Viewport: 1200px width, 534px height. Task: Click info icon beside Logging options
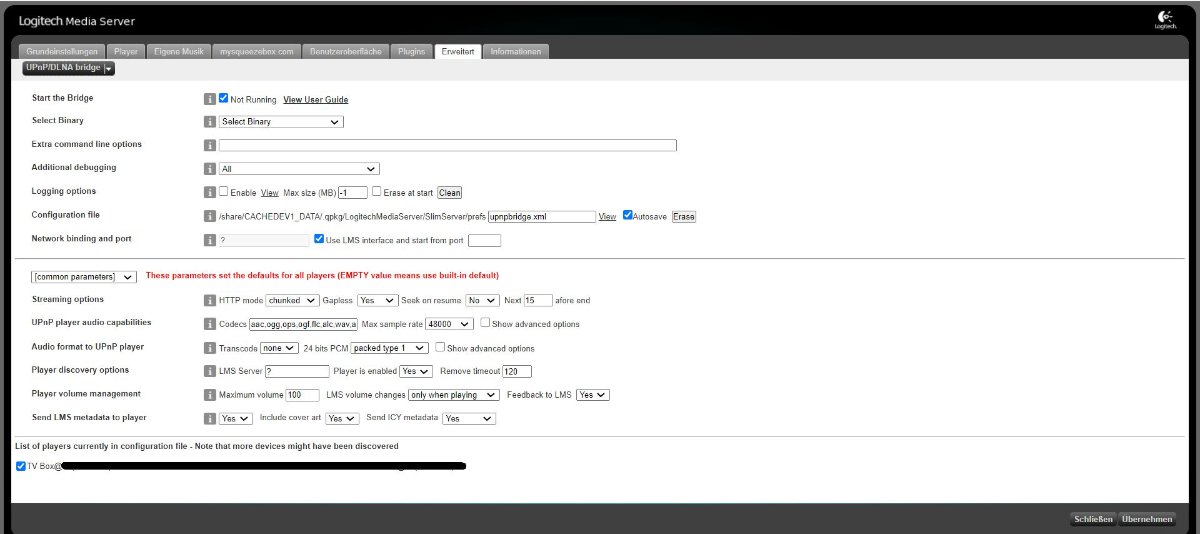pyautogui.click(x=210, y=192)
